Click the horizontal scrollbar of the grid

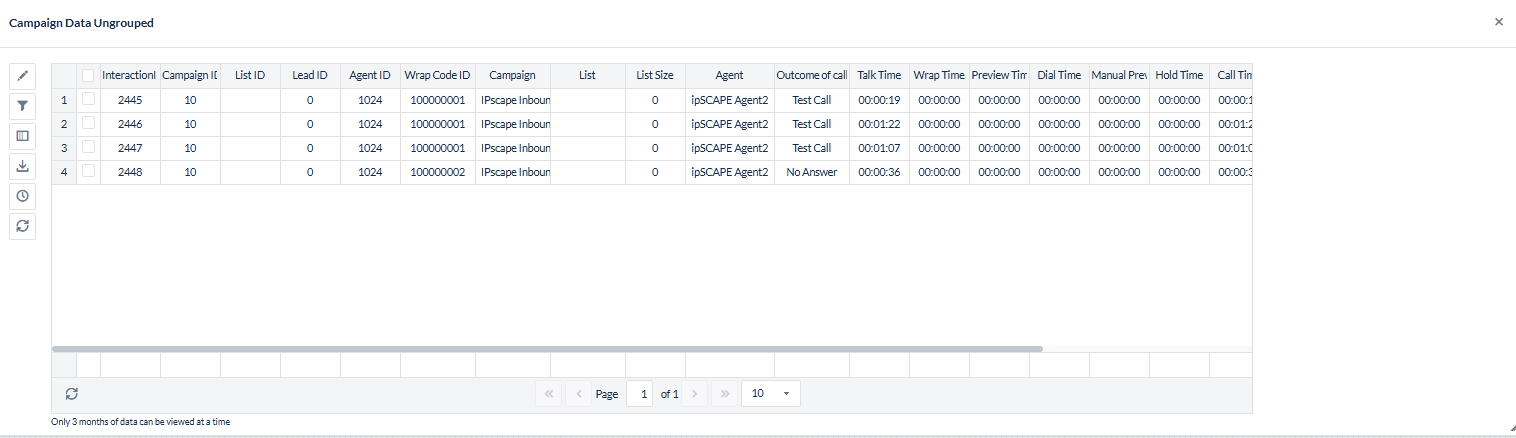click(547, 349)
